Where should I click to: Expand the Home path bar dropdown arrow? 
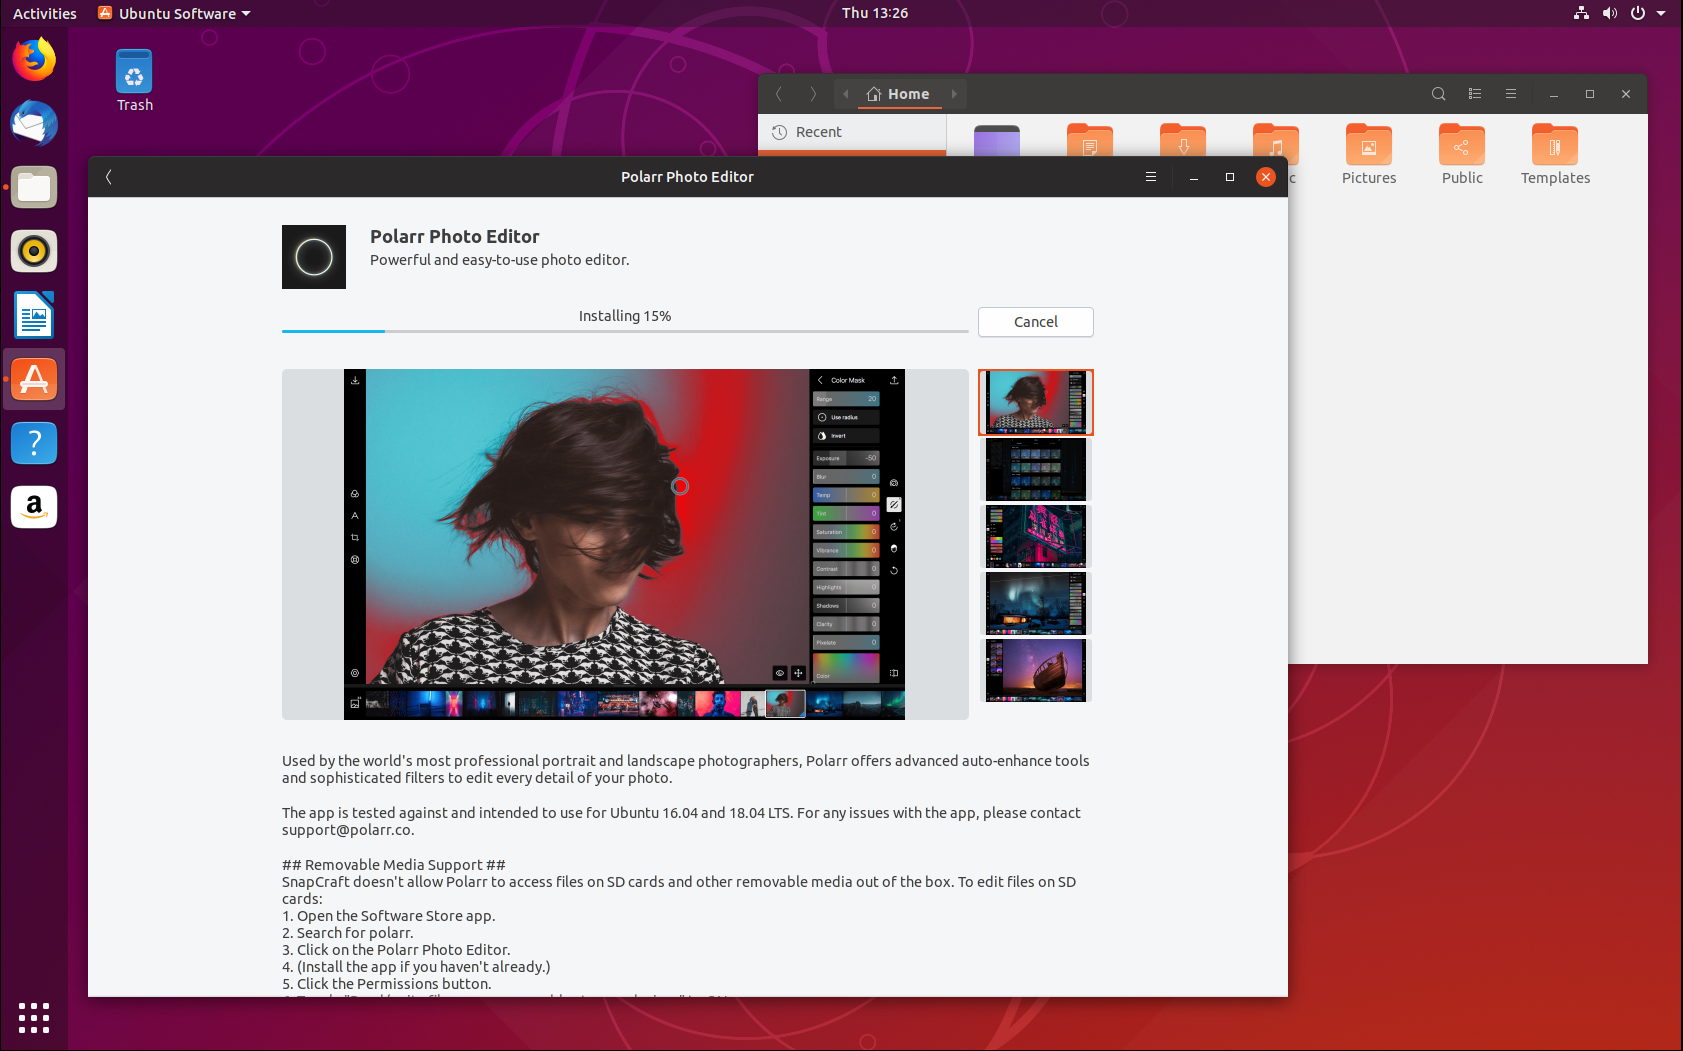pos(954,94)
